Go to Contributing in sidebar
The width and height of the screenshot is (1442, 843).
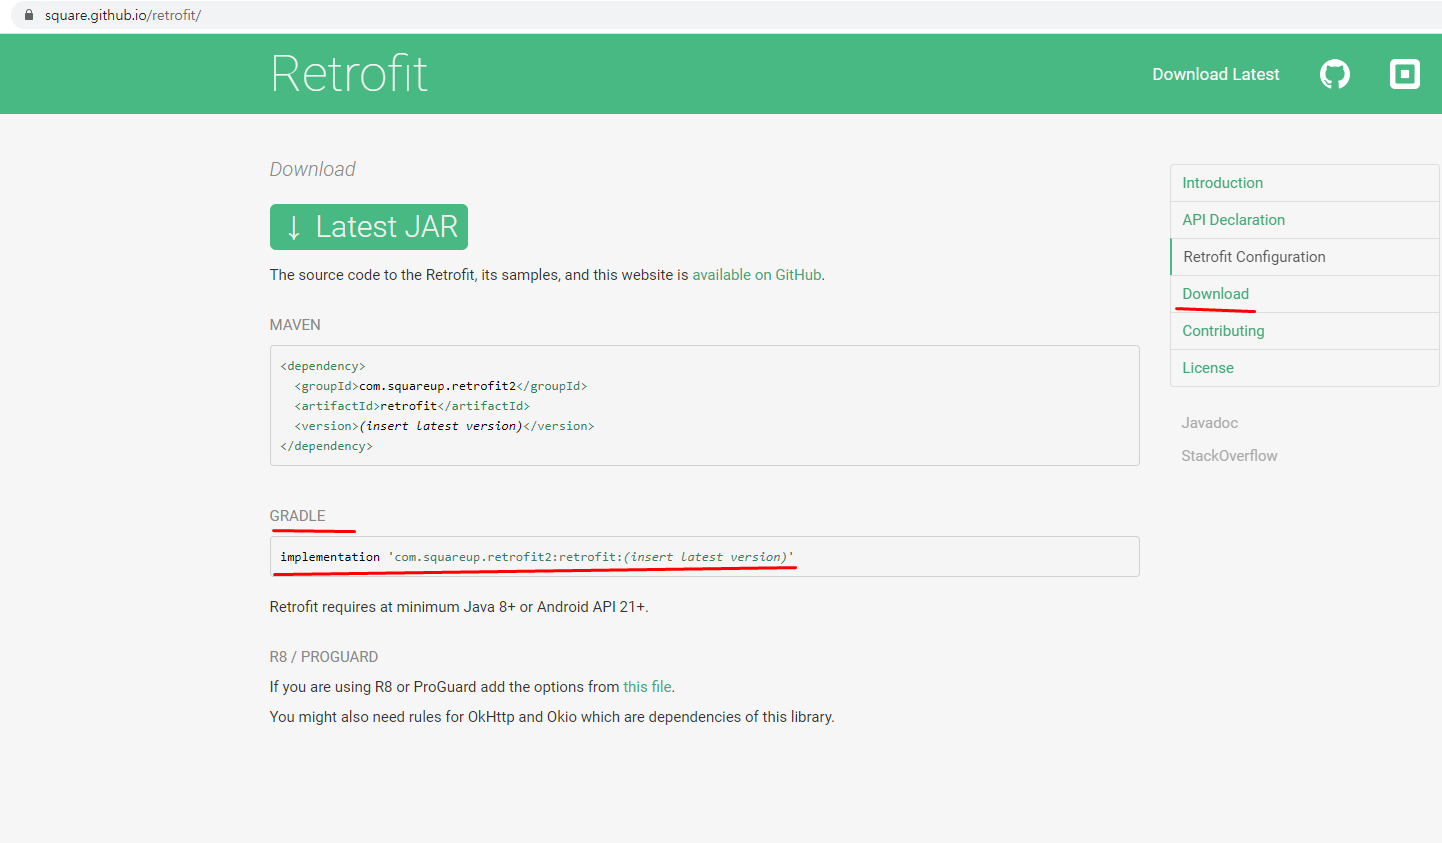point(1304,331)
